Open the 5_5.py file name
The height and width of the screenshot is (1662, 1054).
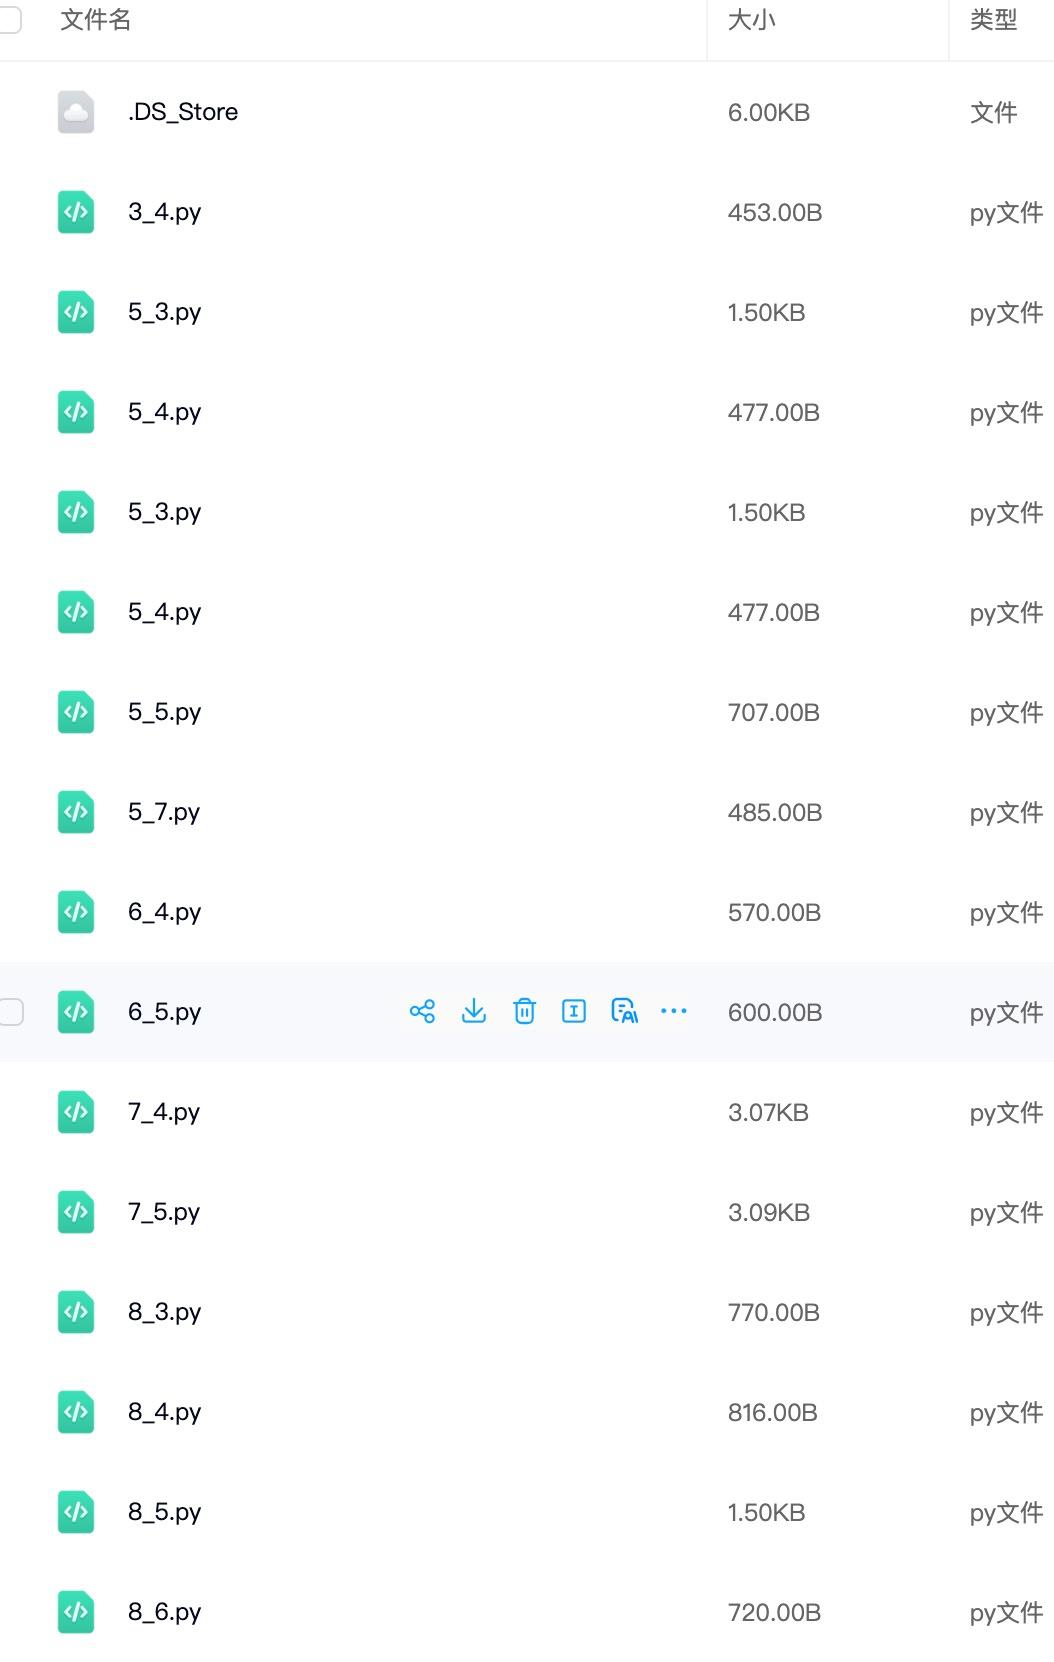coord(164,712)
